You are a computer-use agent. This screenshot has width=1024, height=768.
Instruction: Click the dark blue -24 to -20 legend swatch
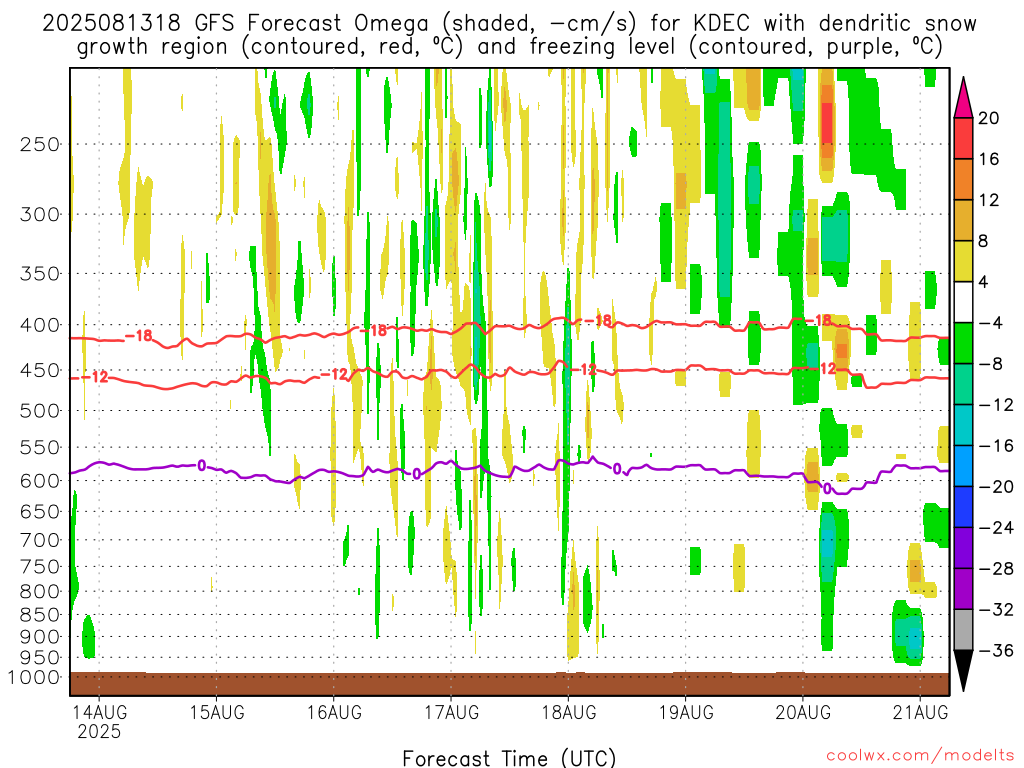(x=963, y=507)
